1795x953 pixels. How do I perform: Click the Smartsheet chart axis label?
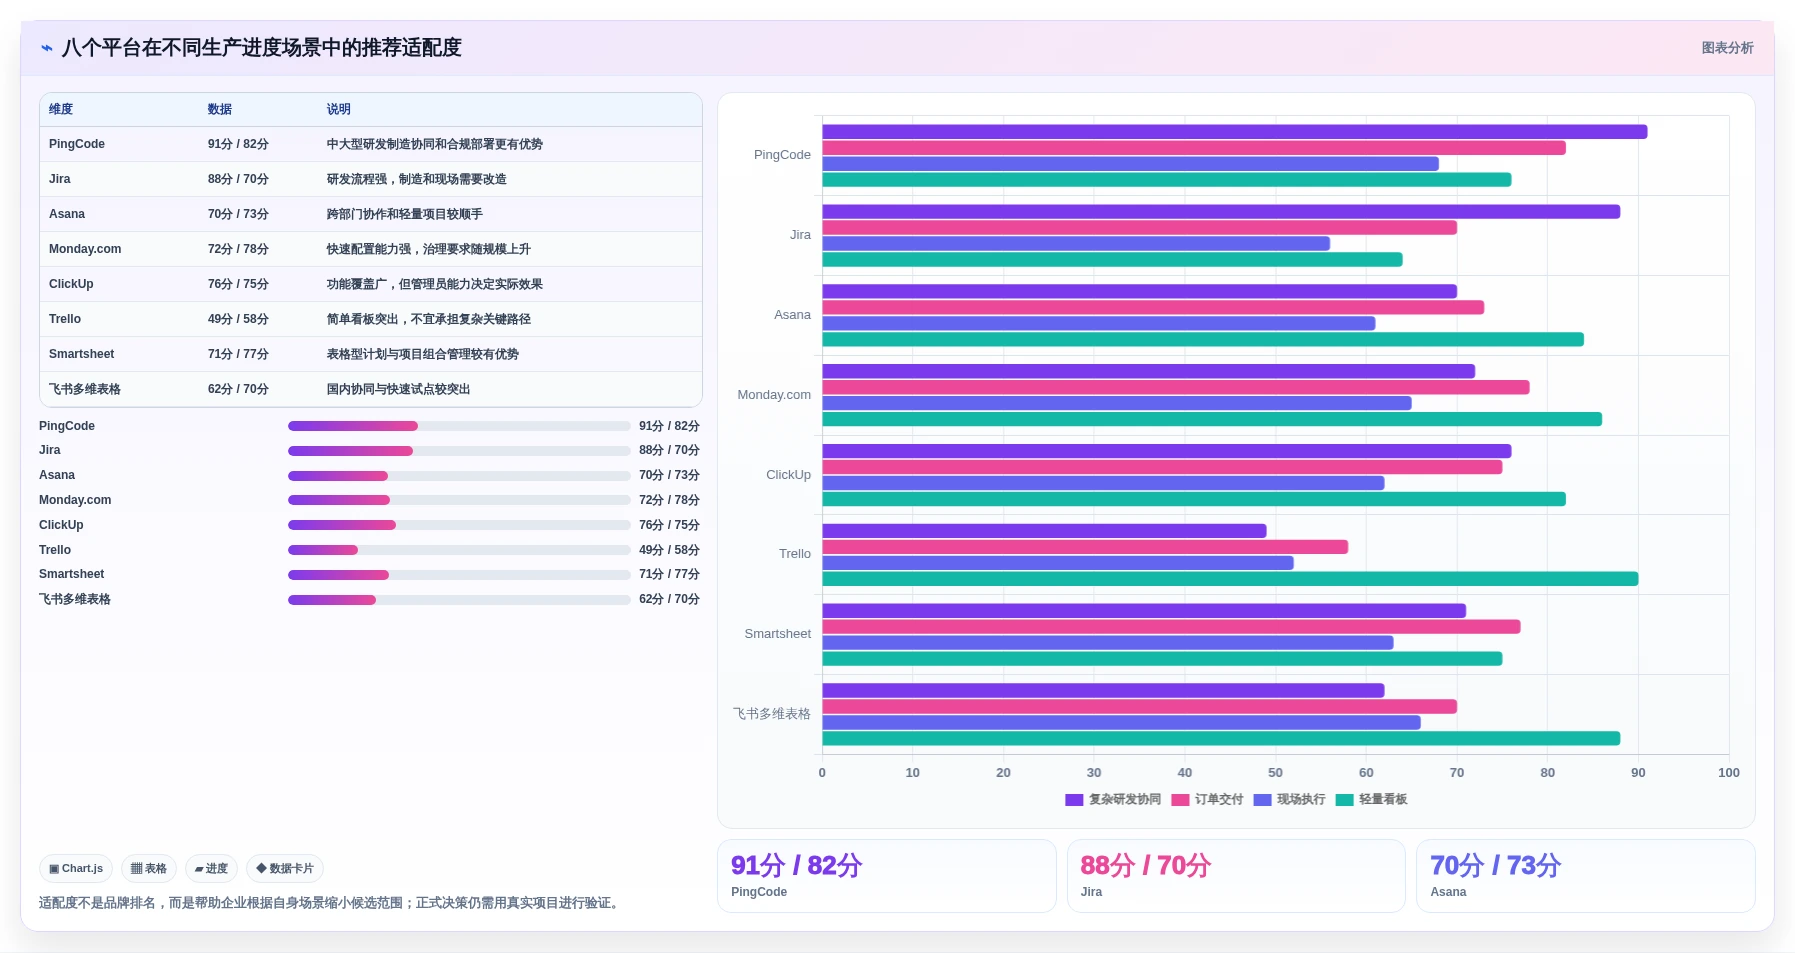coord(778,634)
